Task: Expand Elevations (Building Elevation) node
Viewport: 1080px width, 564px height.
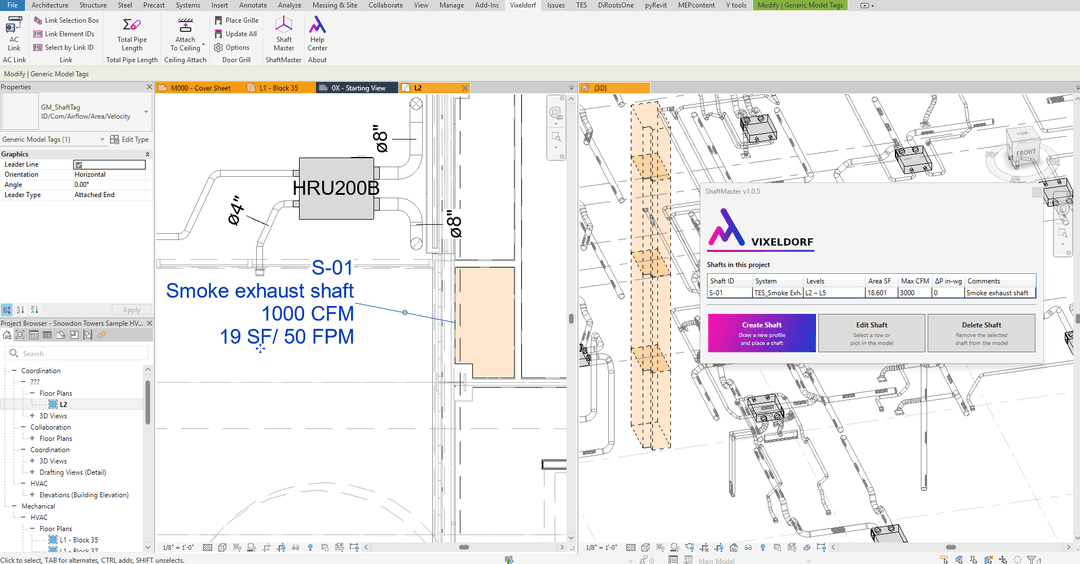Action: (32, 494)
